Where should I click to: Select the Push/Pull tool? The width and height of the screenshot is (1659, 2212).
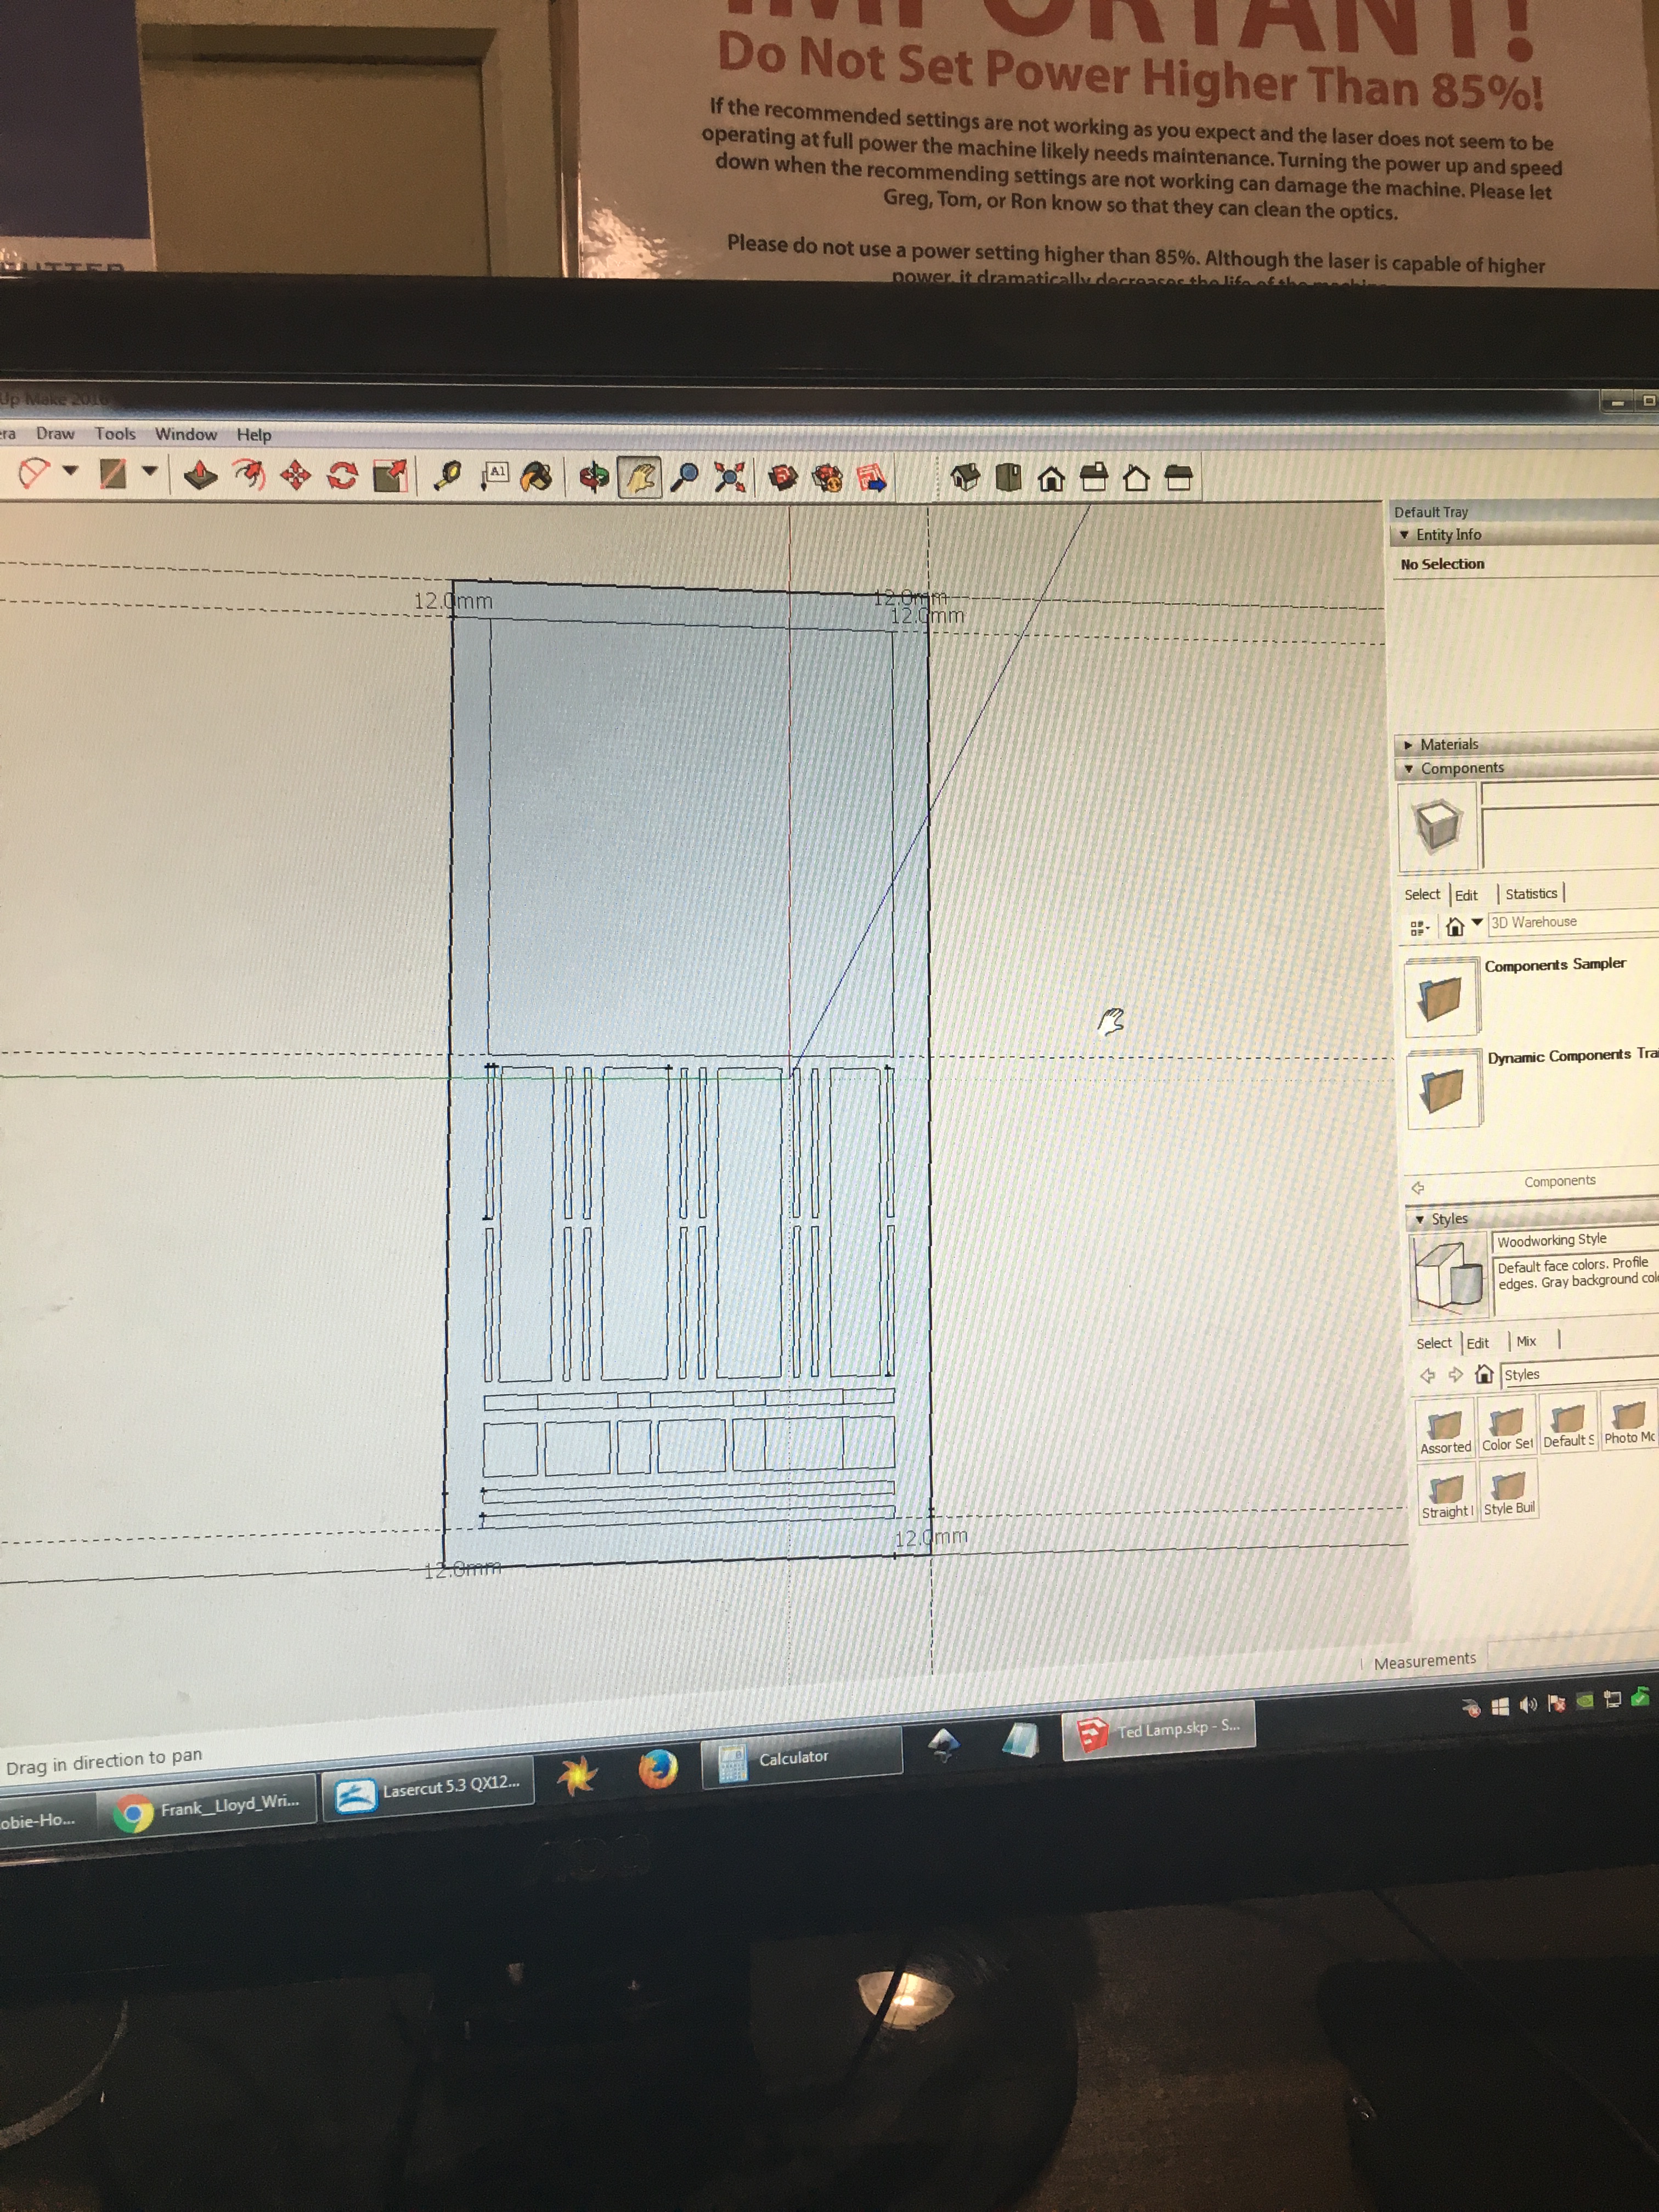201,475
